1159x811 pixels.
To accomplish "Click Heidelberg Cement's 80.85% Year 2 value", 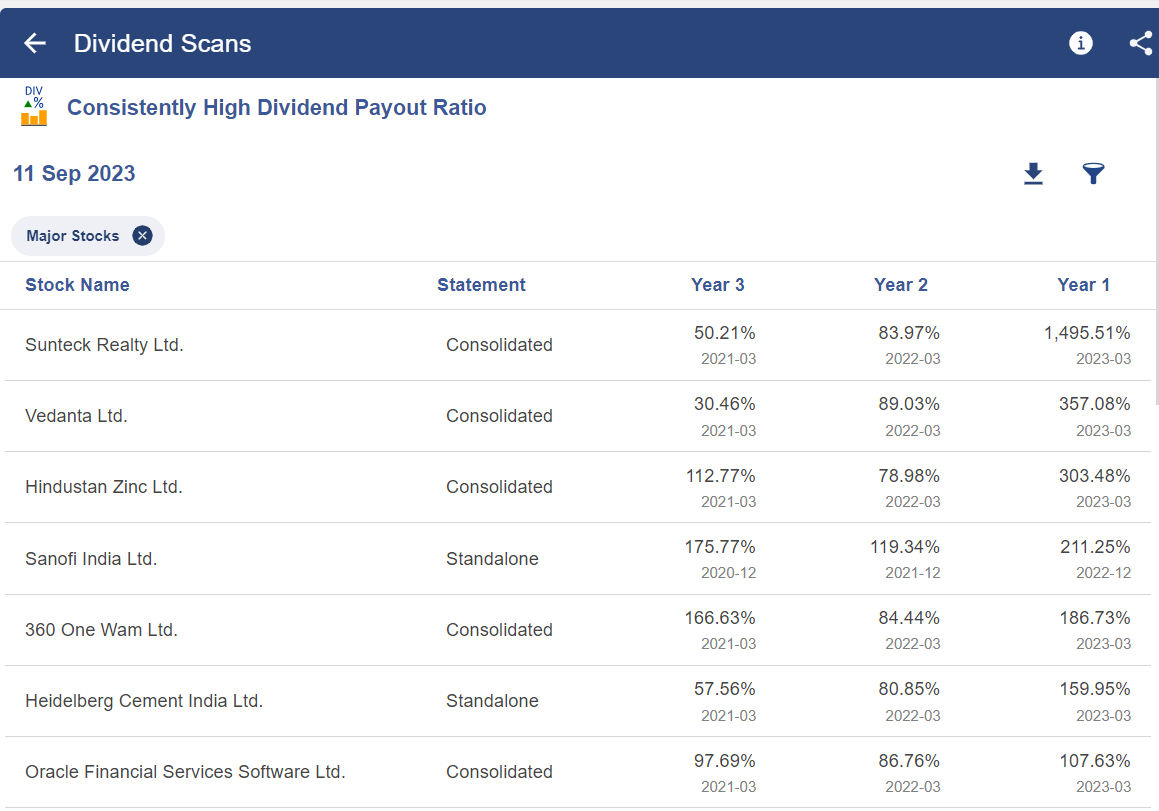I will coord(909,689).
